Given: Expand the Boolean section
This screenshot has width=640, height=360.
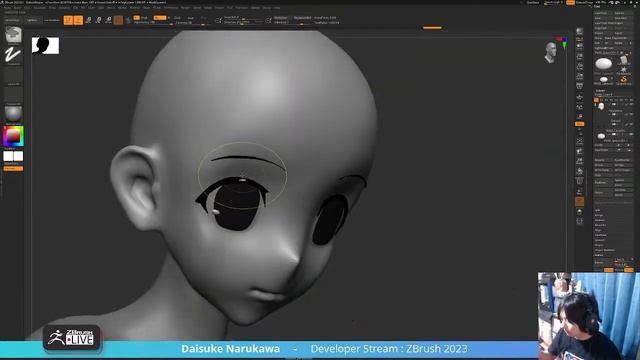Looking at the screenshot, I should point(600,220).
